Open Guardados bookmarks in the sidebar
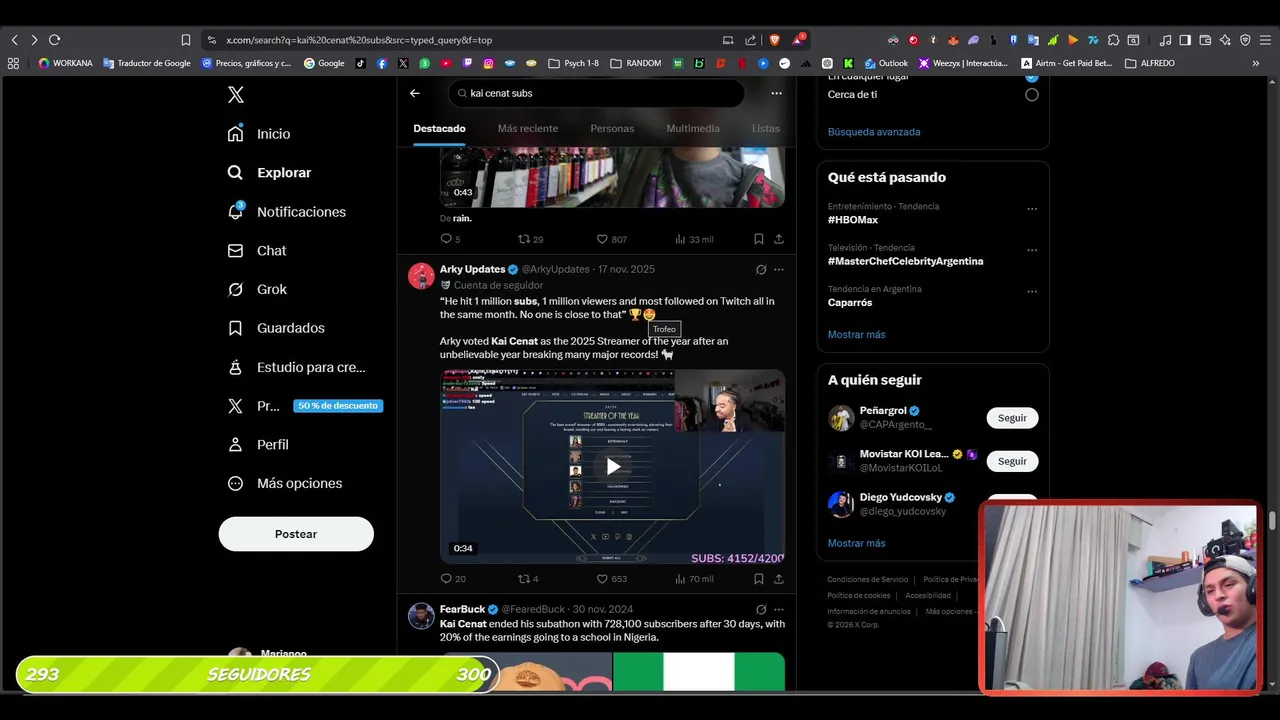Image resolution: width=1280 pixels, height=720 pixels. click(x=276, y=328)
